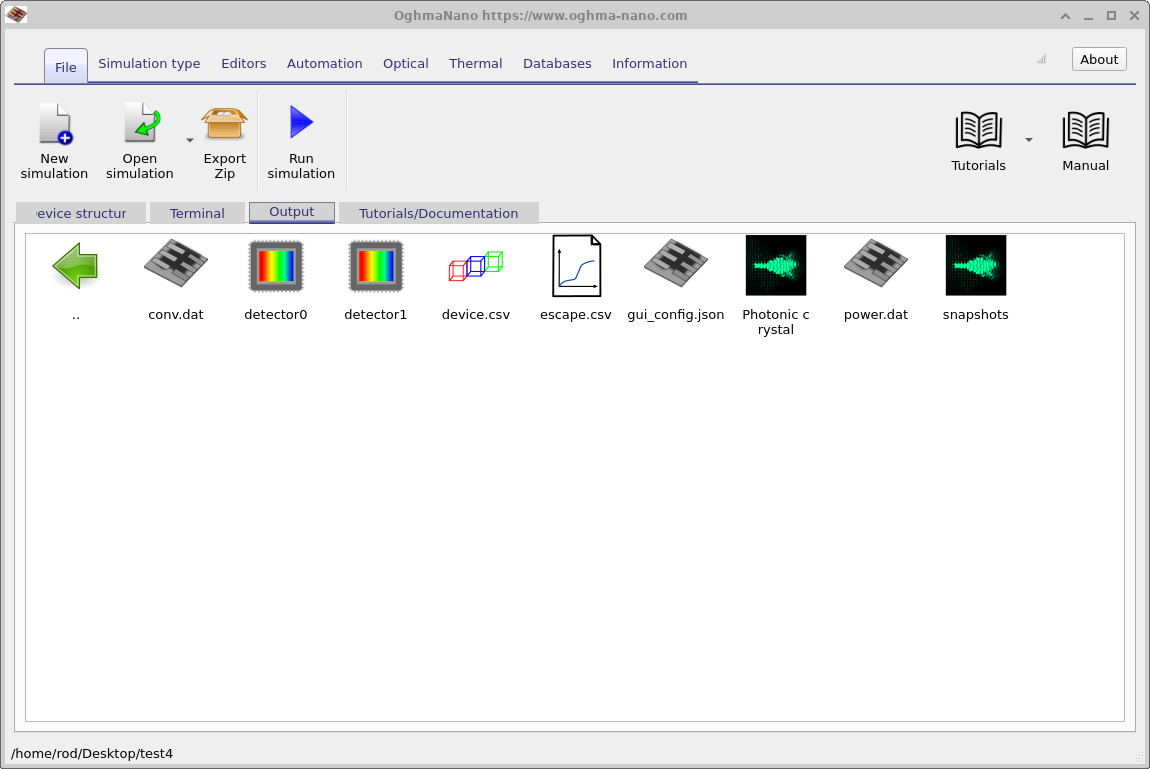This screenshot has width=1150, height=769.
Task: Select the detector0 spectrum icon
Action: point(276,265)
